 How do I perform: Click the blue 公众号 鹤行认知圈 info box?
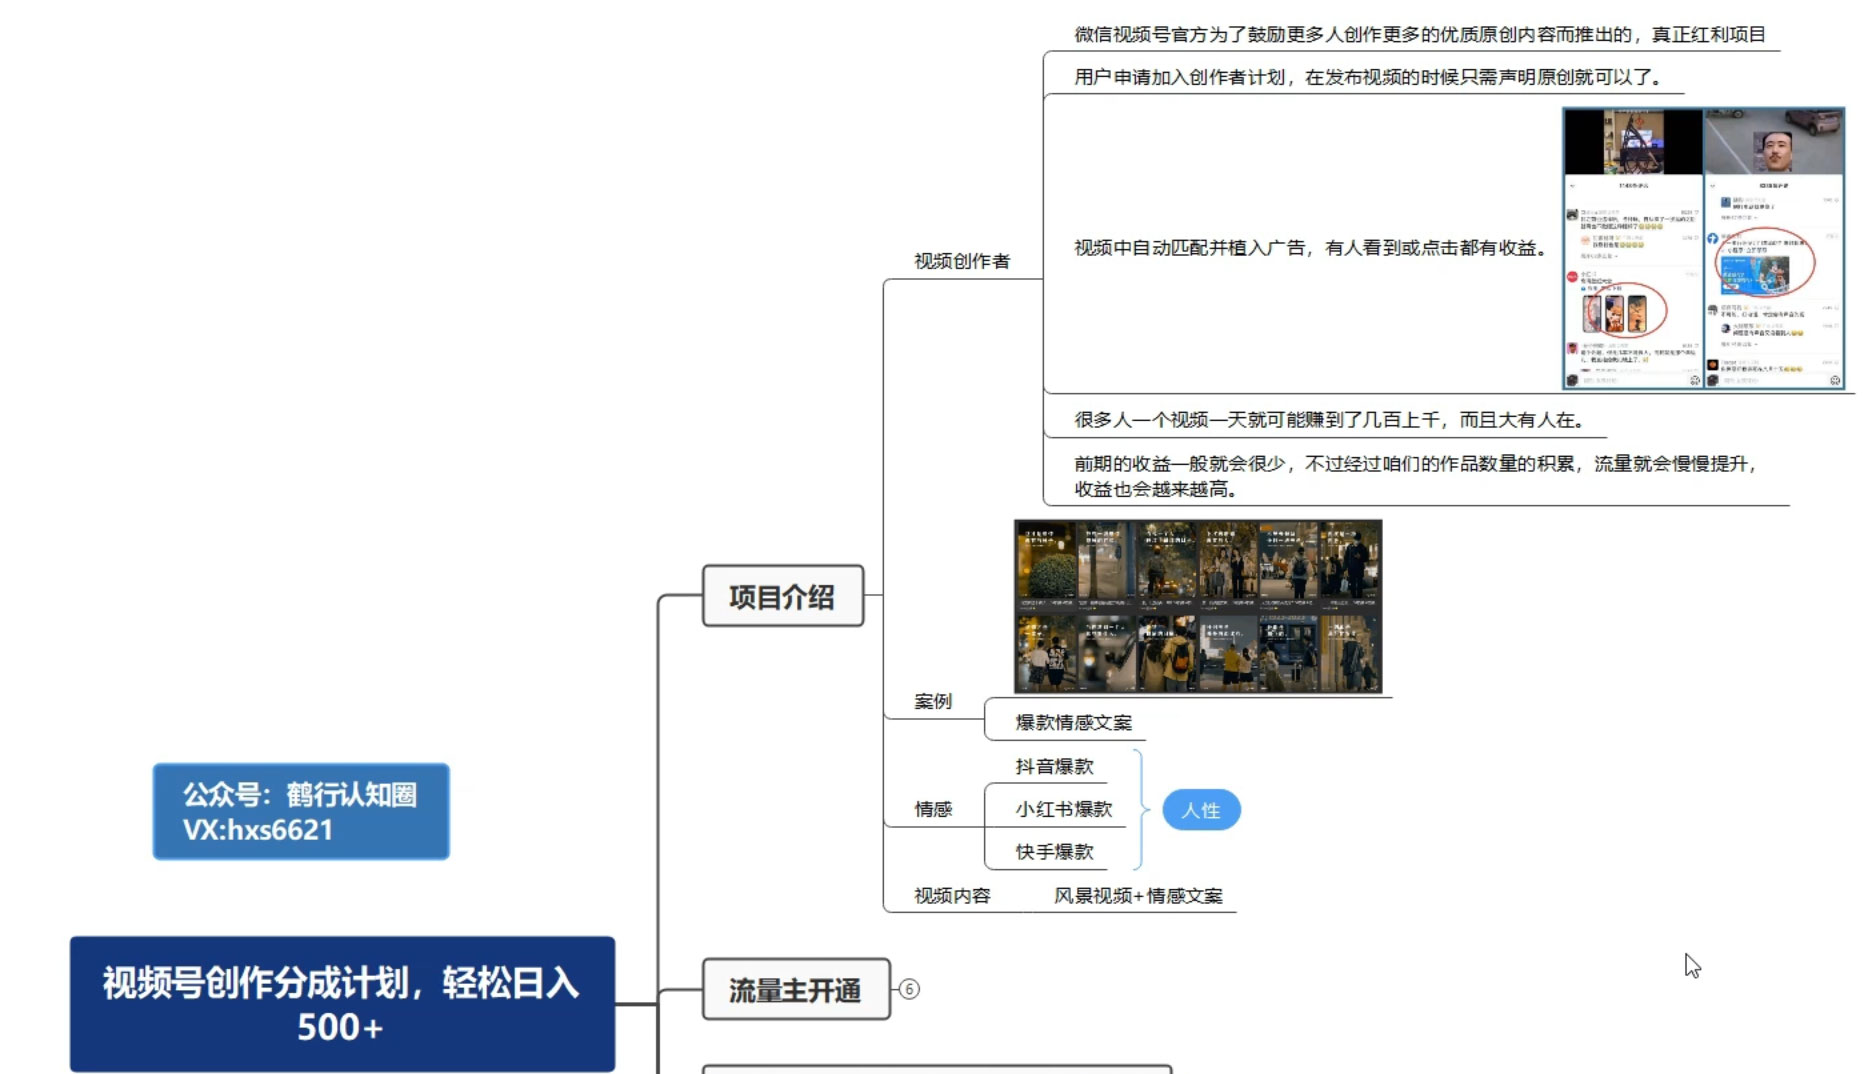[x=300, y=811]
